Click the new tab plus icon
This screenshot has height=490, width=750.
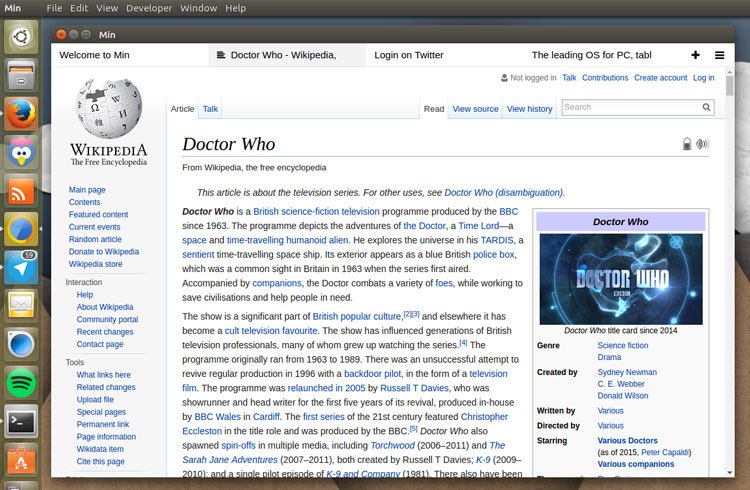coord(695,55)
